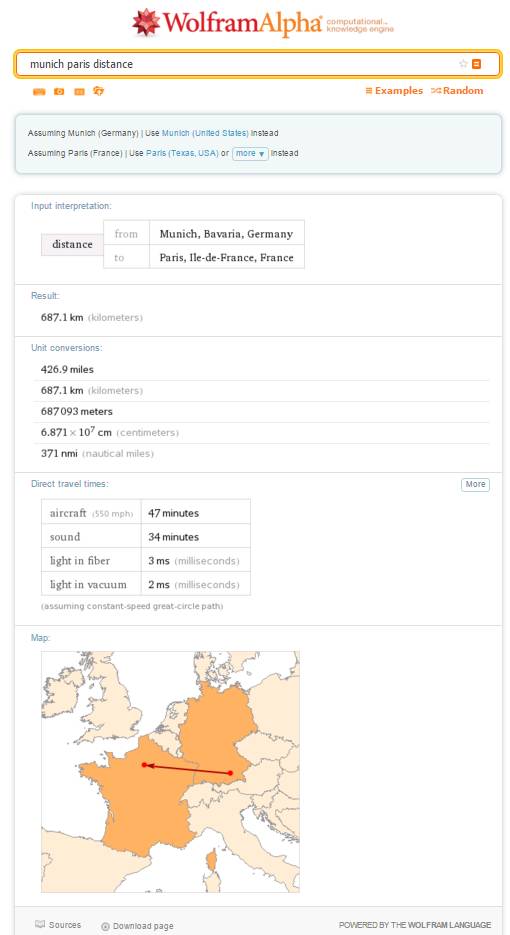The image size is (510, 935).
Task: Click the 'munich paris distance' search input
Action: [239, 64]
